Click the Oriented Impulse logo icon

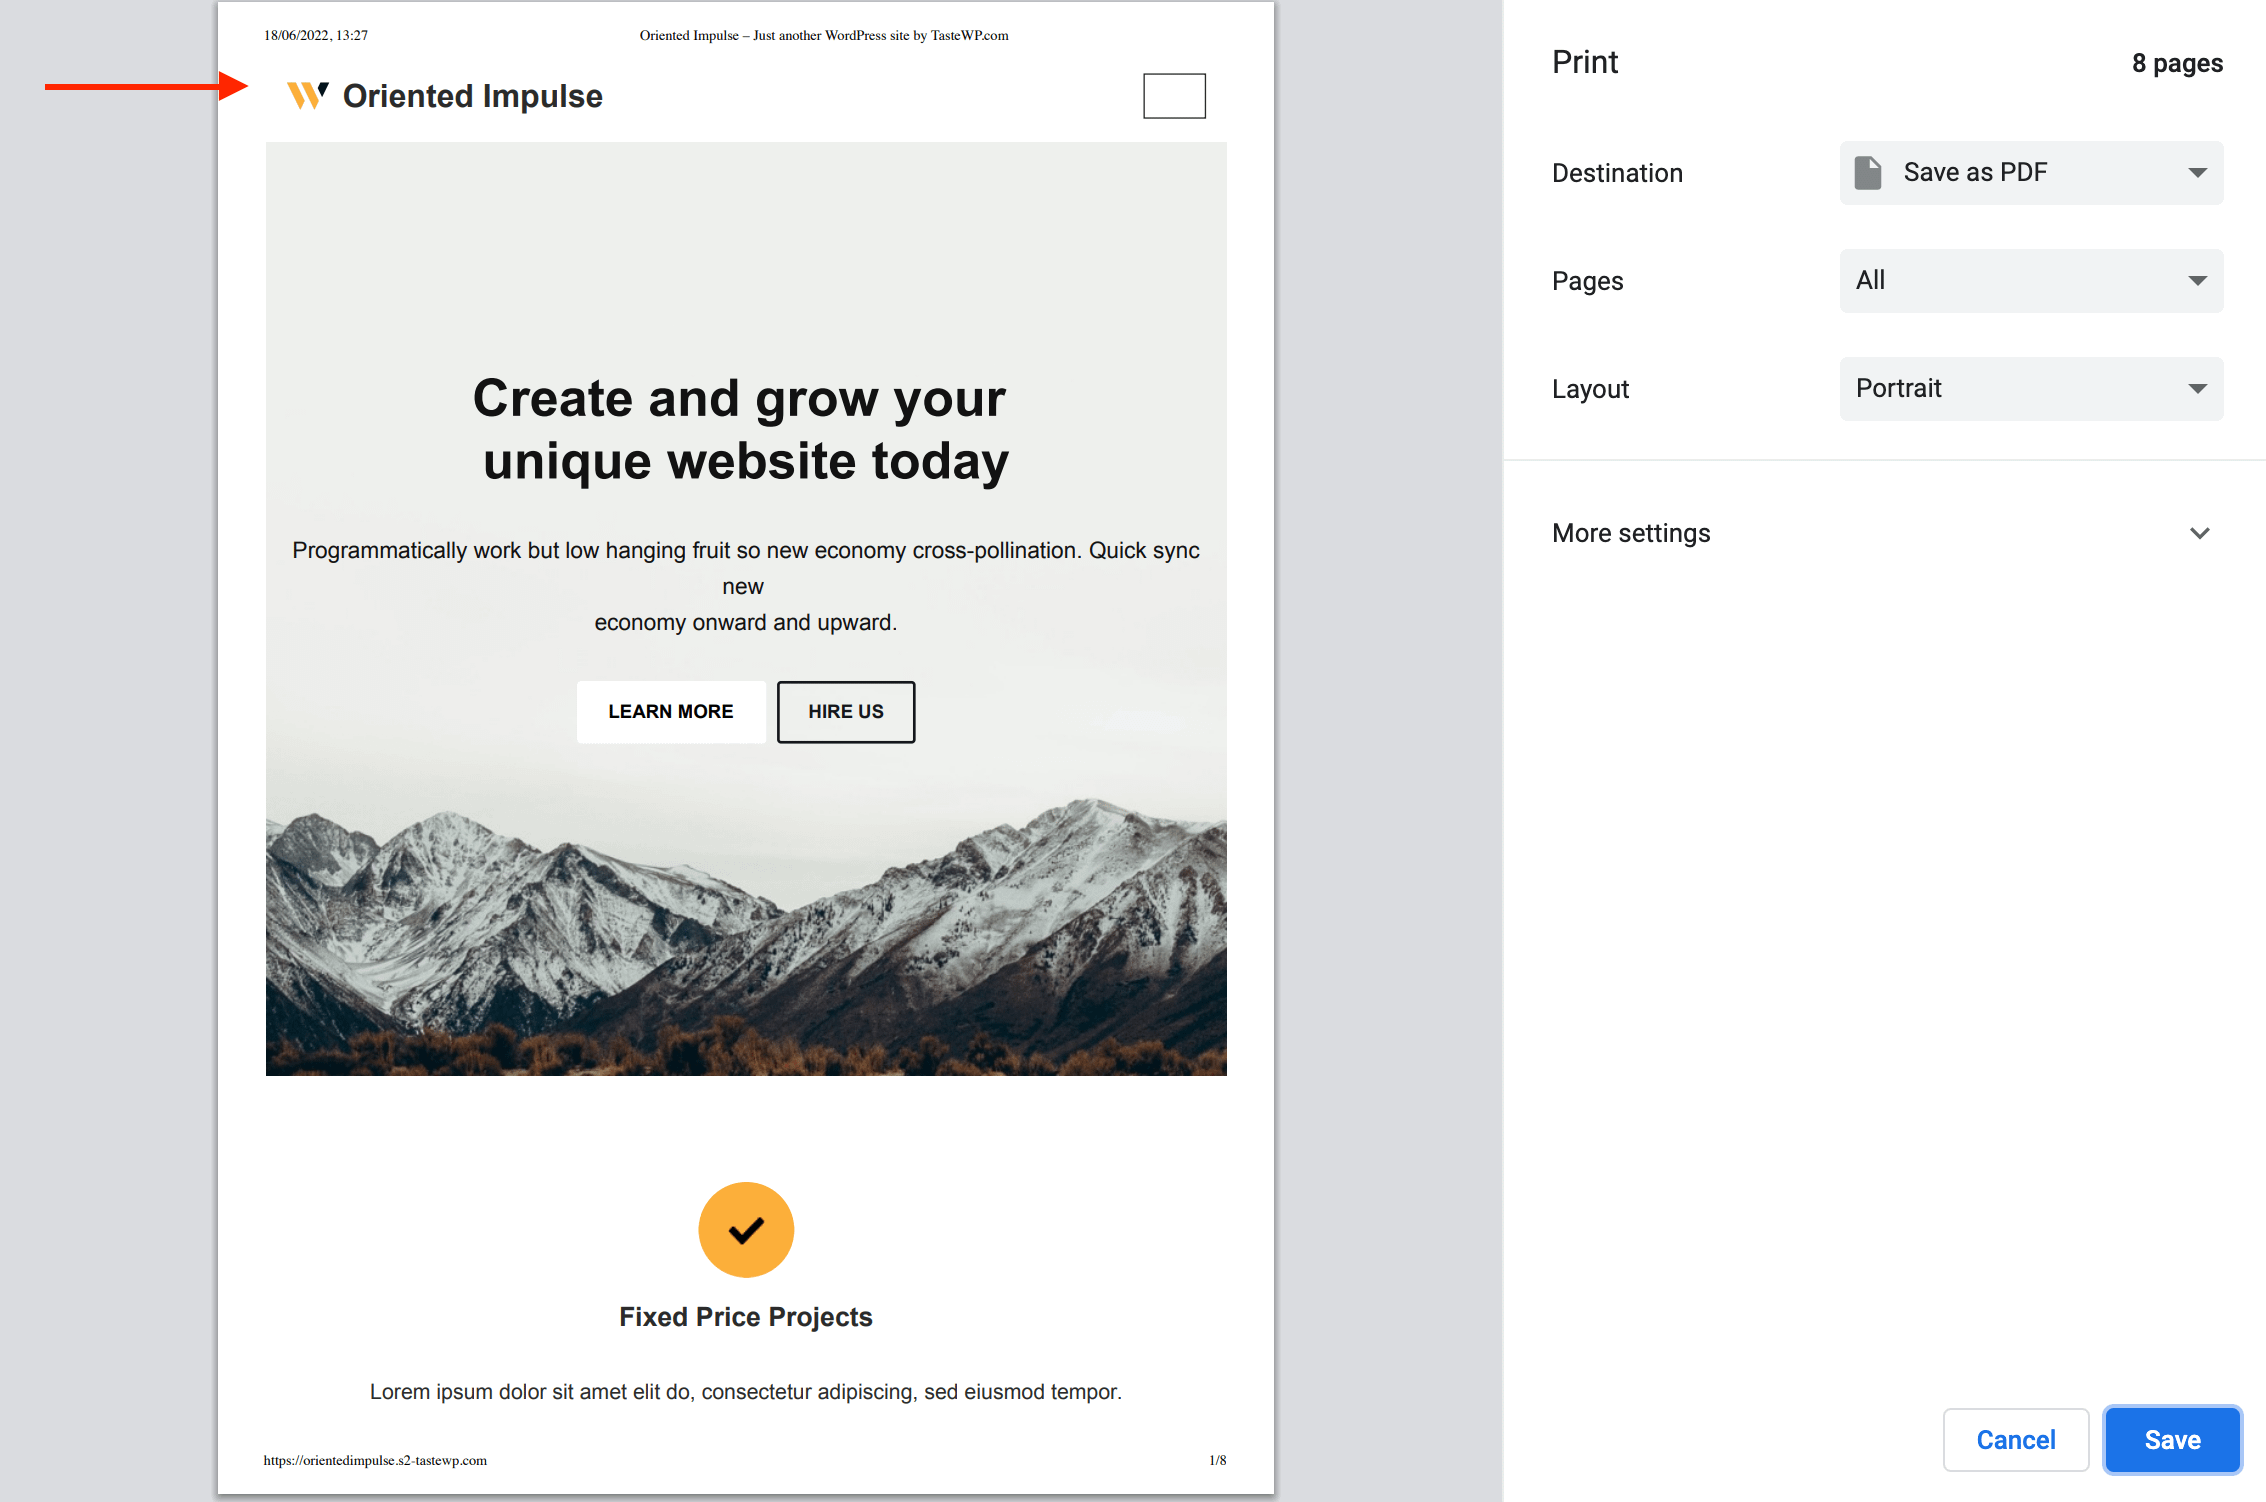[307, 96]
